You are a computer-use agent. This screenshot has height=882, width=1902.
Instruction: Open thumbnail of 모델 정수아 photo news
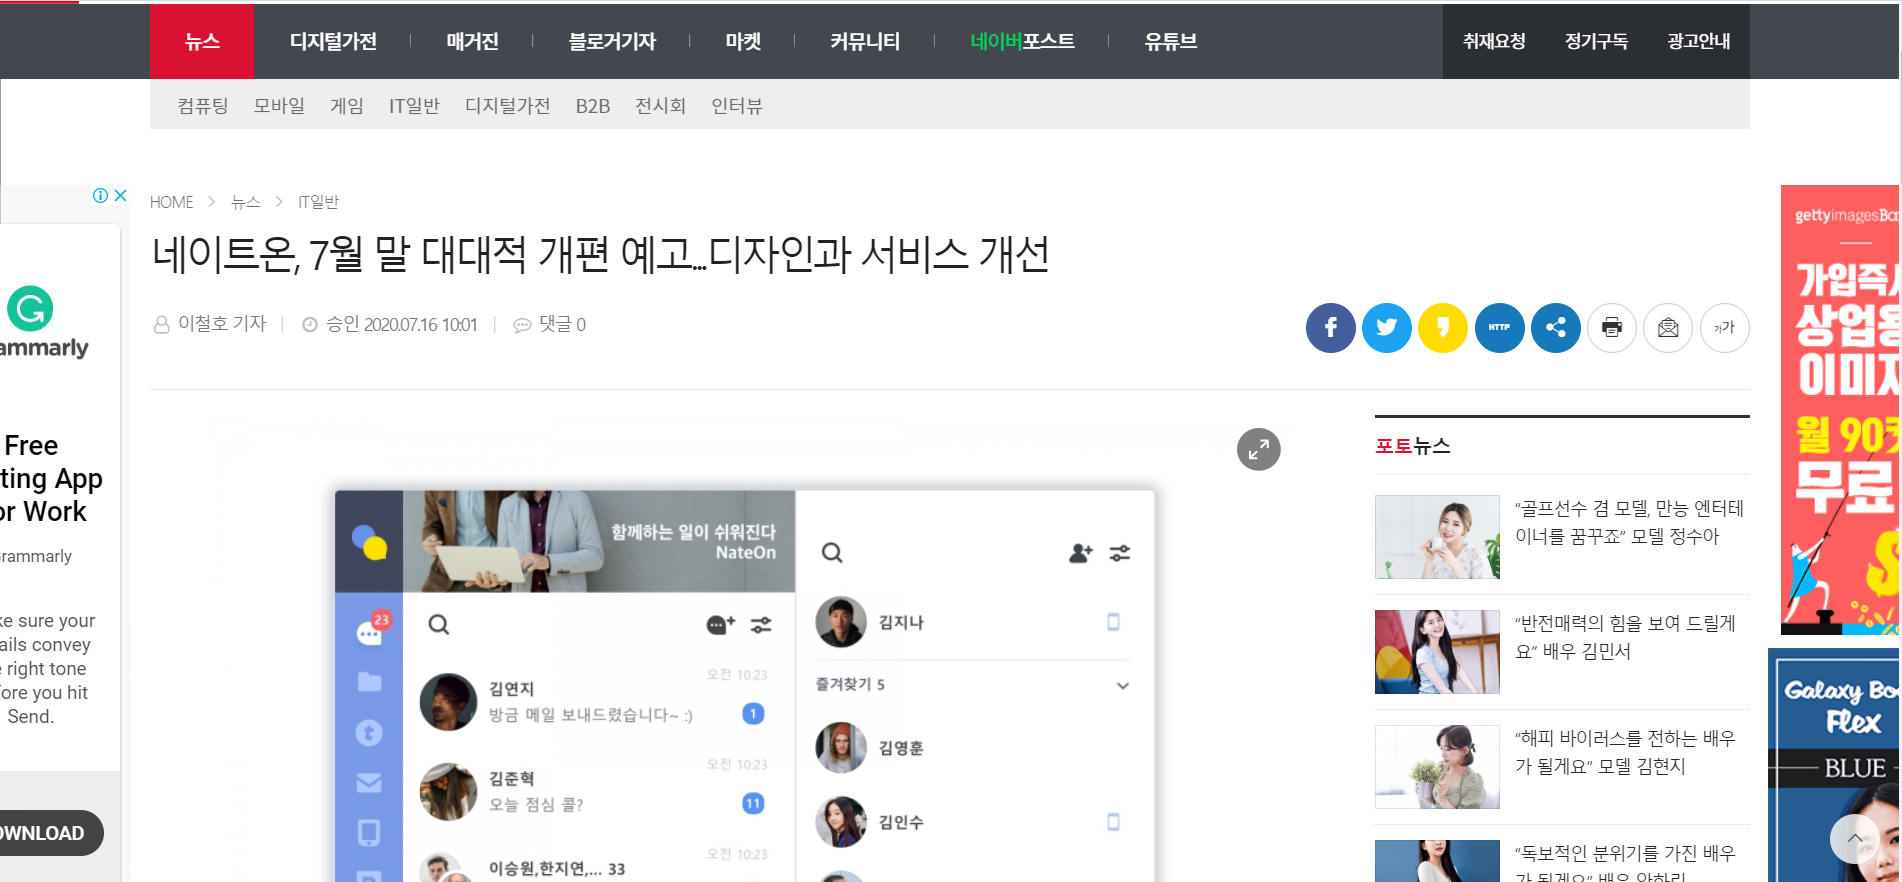[1437, 537]
